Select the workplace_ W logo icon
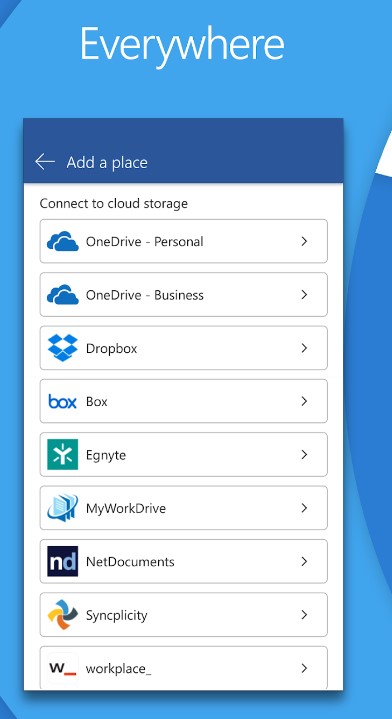 point(63,668)
